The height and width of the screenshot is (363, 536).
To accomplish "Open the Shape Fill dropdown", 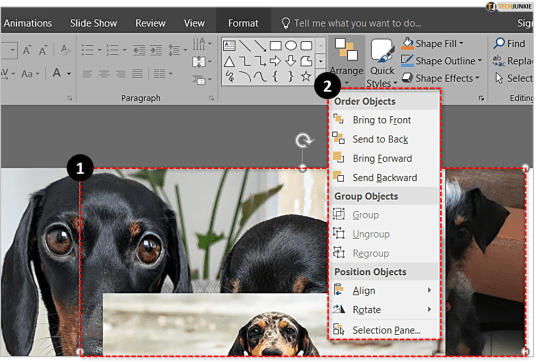I will (x=432, y=44).
